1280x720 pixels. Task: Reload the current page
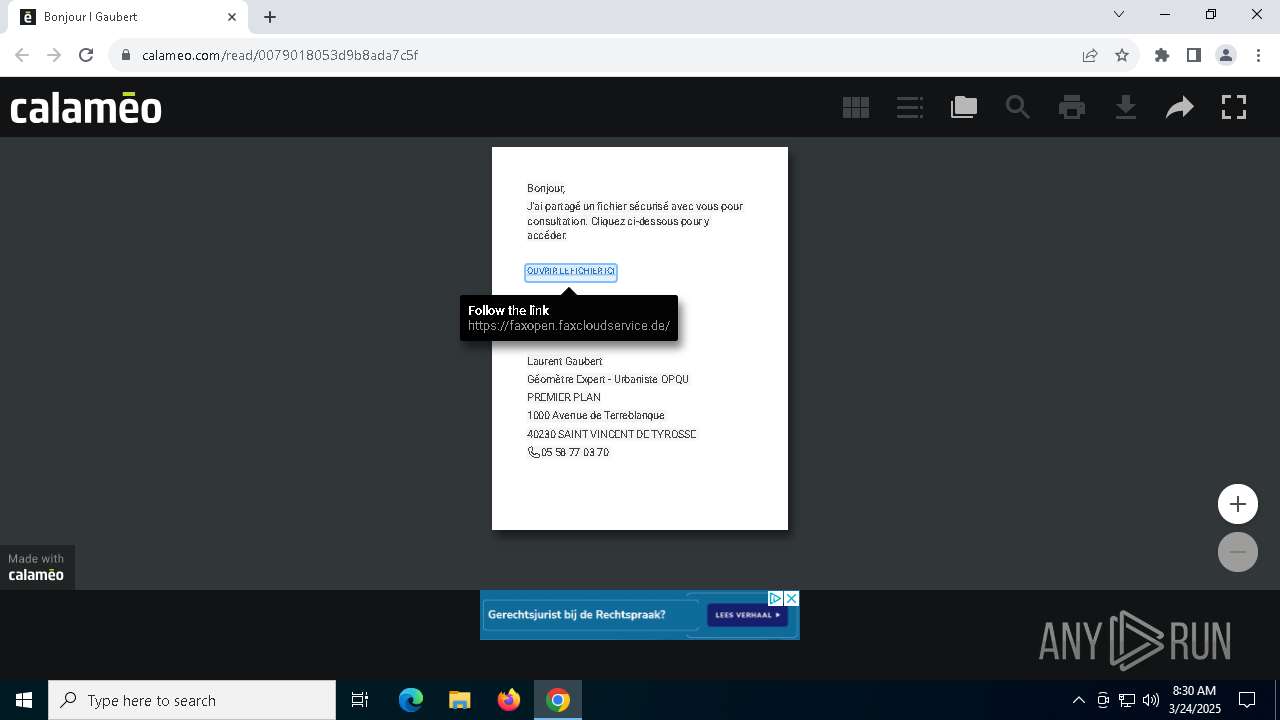pos(86,55)
